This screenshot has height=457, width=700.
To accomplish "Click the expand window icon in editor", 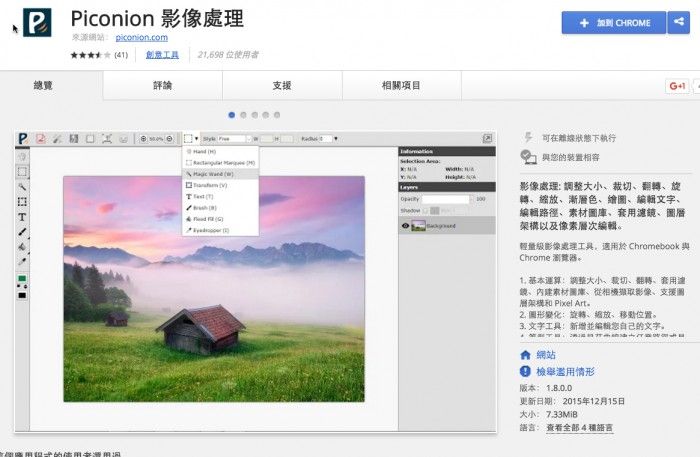I will [489, 138].
